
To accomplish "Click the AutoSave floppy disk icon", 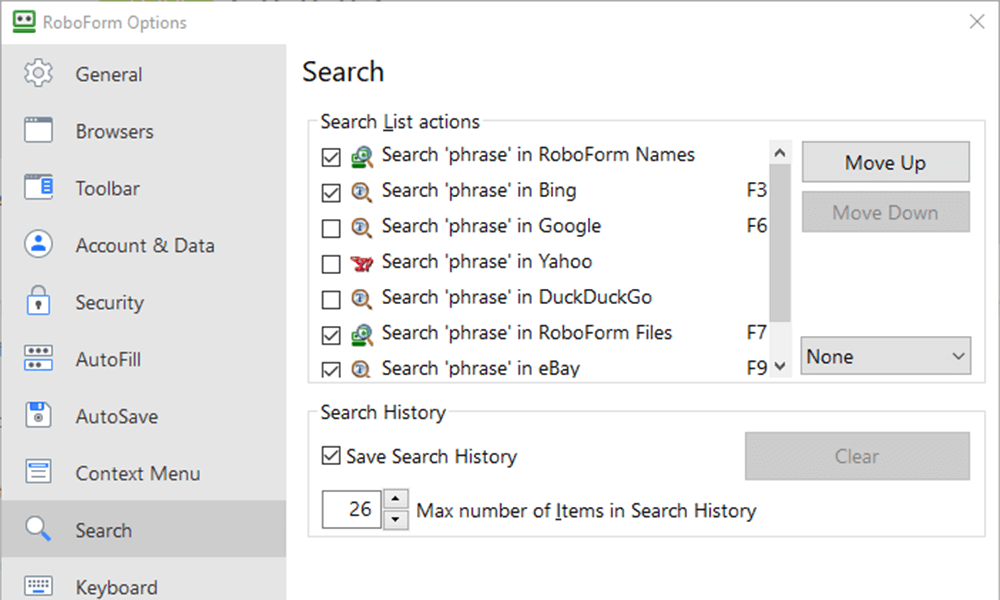I will (x=38, y=414).
